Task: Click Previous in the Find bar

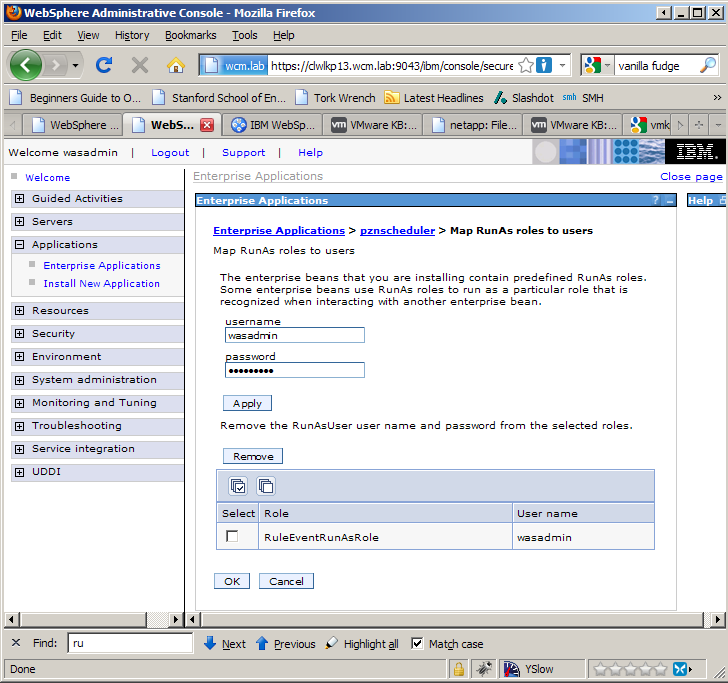Action: [286, 644]
